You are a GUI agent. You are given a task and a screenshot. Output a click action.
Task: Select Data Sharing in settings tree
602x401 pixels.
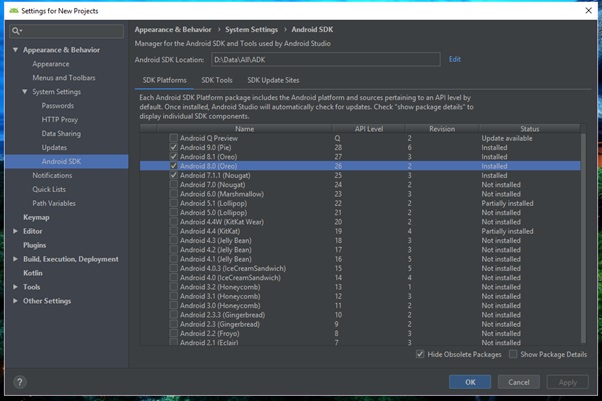tap(61, 133)
